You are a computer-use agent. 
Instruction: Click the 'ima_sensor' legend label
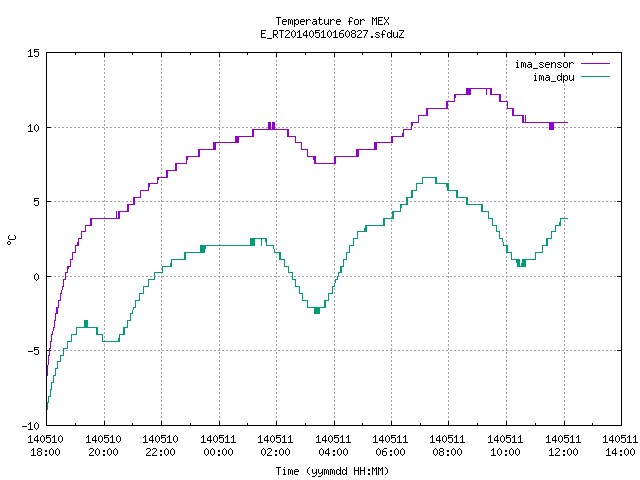544,64
